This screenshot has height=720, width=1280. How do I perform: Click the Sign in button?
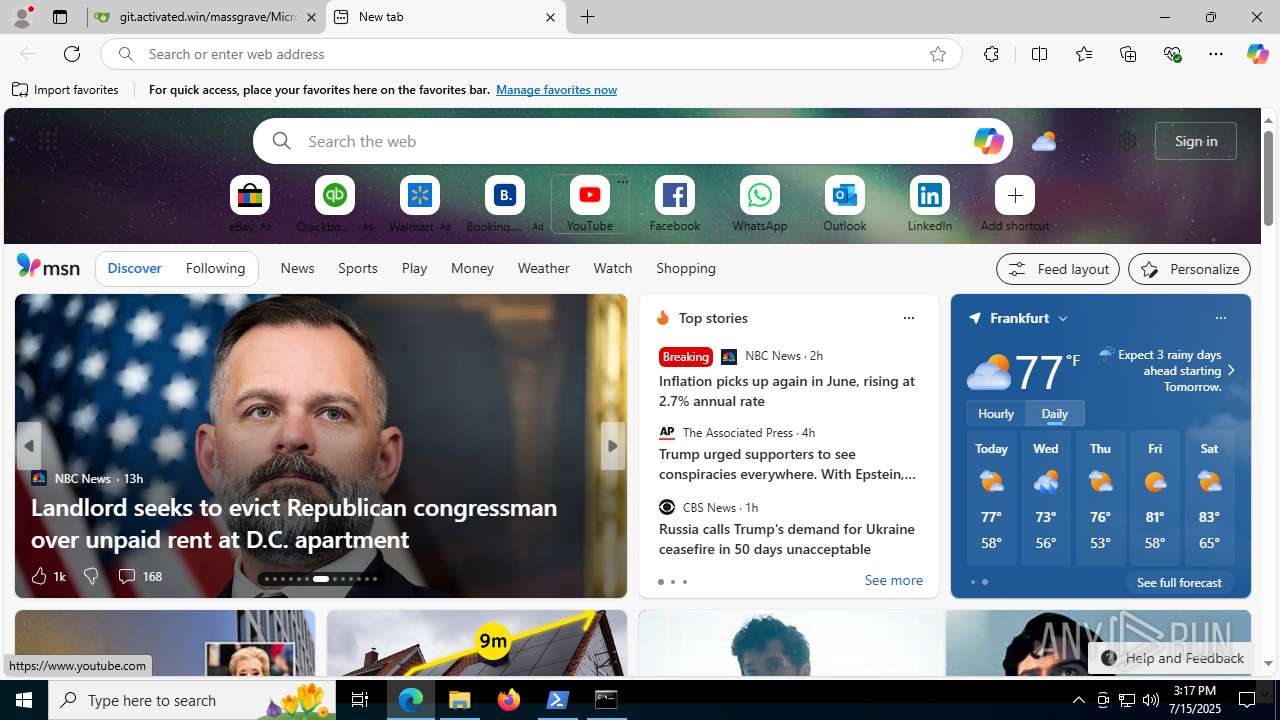1196,141
